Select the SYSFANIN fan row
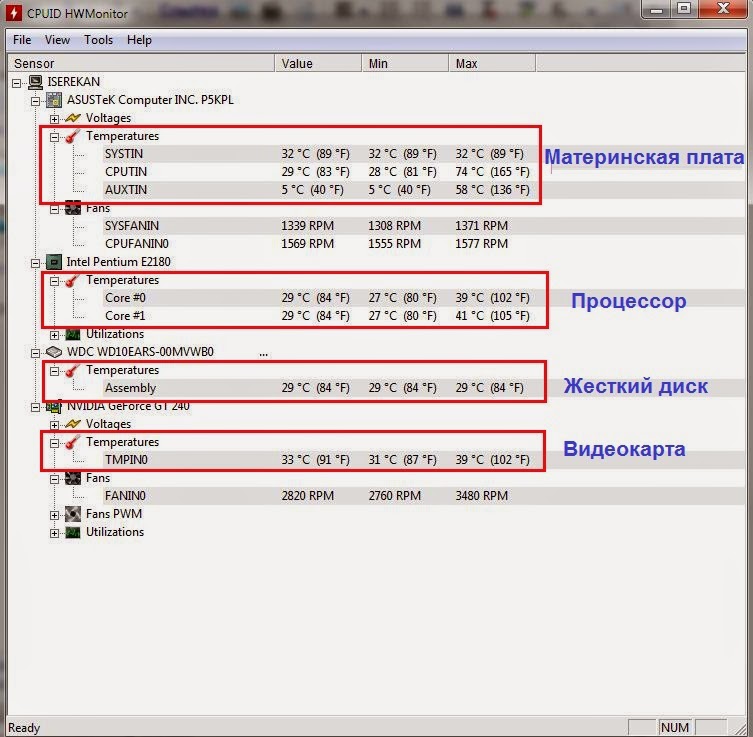This screenshot has width=753, height=737. [x=424, y=226]
